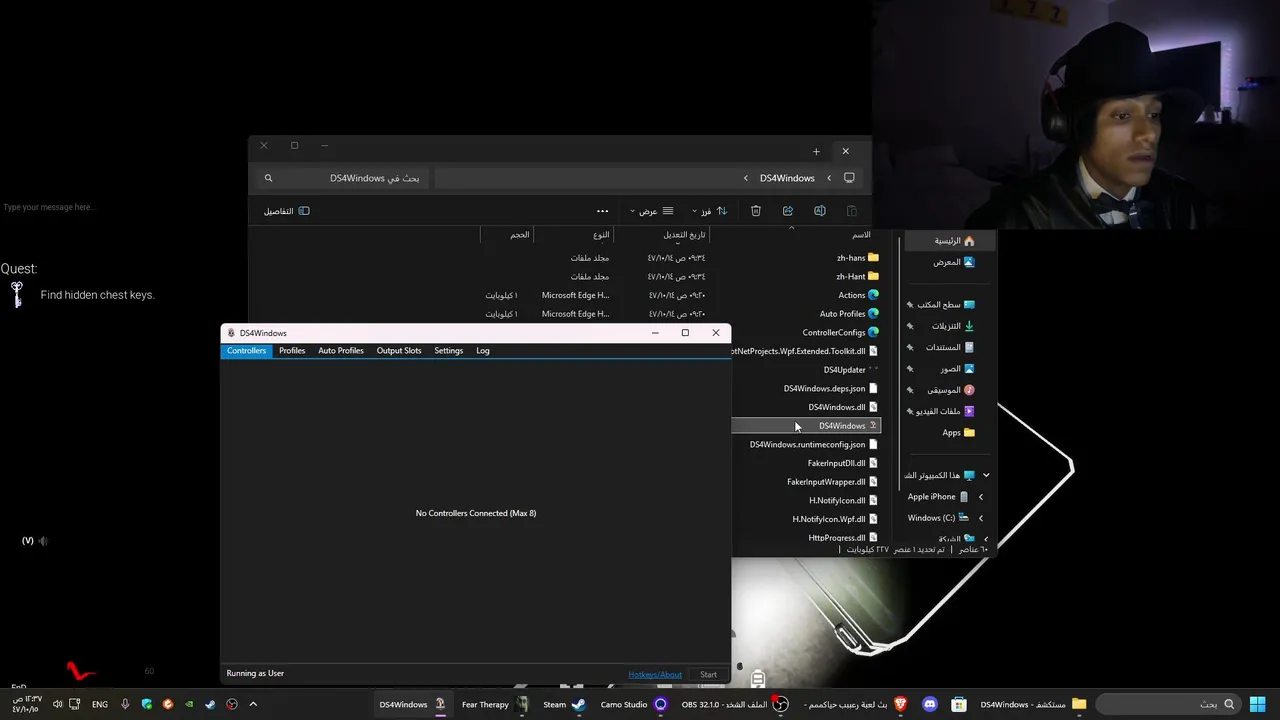Add a new Explorer tab with plus
This screenshot has width=1280, height=720.
[x=816, y=151]
